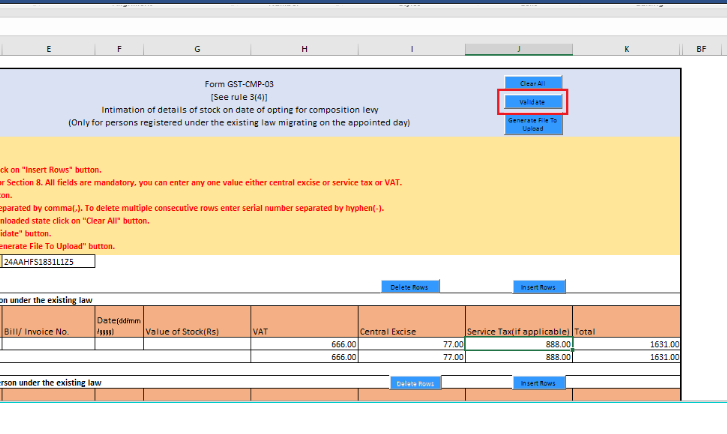Select column header H
Viewport: 727px width, 434px height.
coord(303,48)
